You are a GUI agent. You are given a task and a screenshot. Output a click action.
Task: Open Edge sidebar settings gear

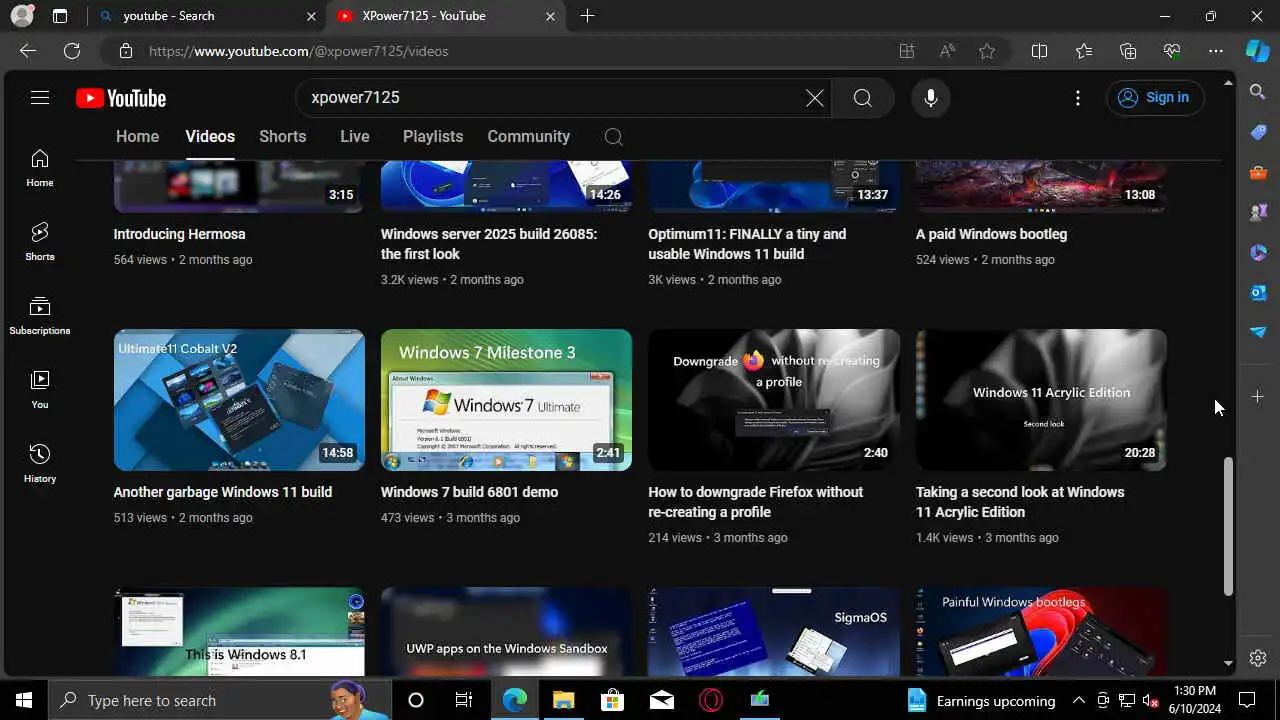coord(1258,658)
